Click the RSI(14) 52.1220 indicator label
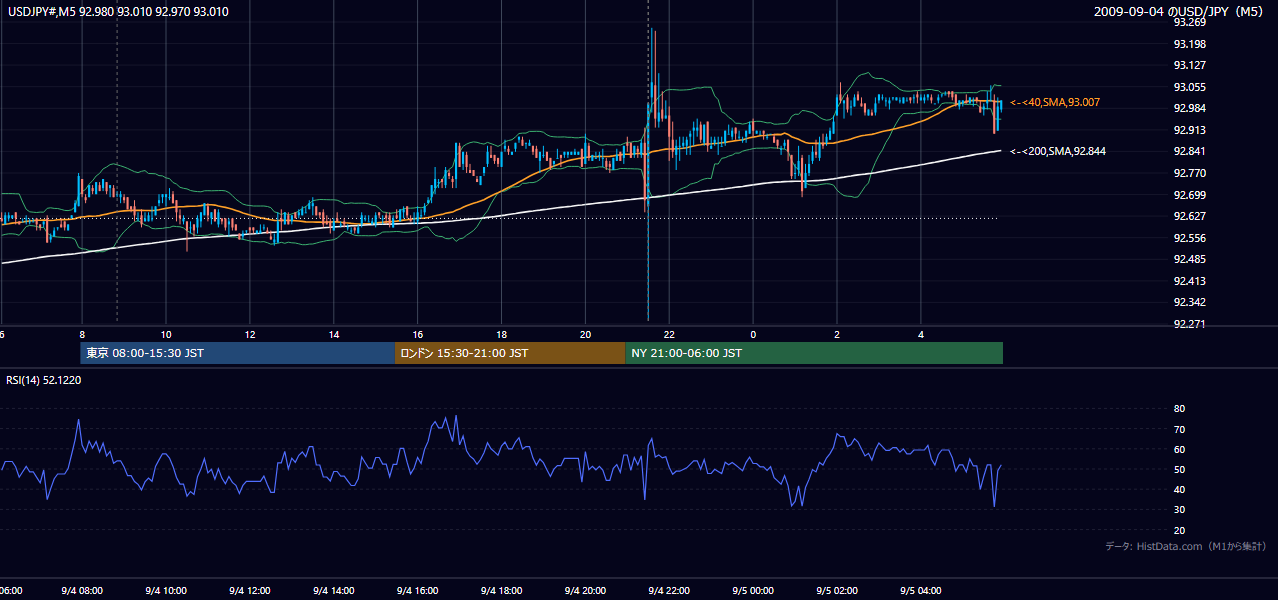Image resolution: width=1278 pixels, height=600 pixels. (44, 380)
